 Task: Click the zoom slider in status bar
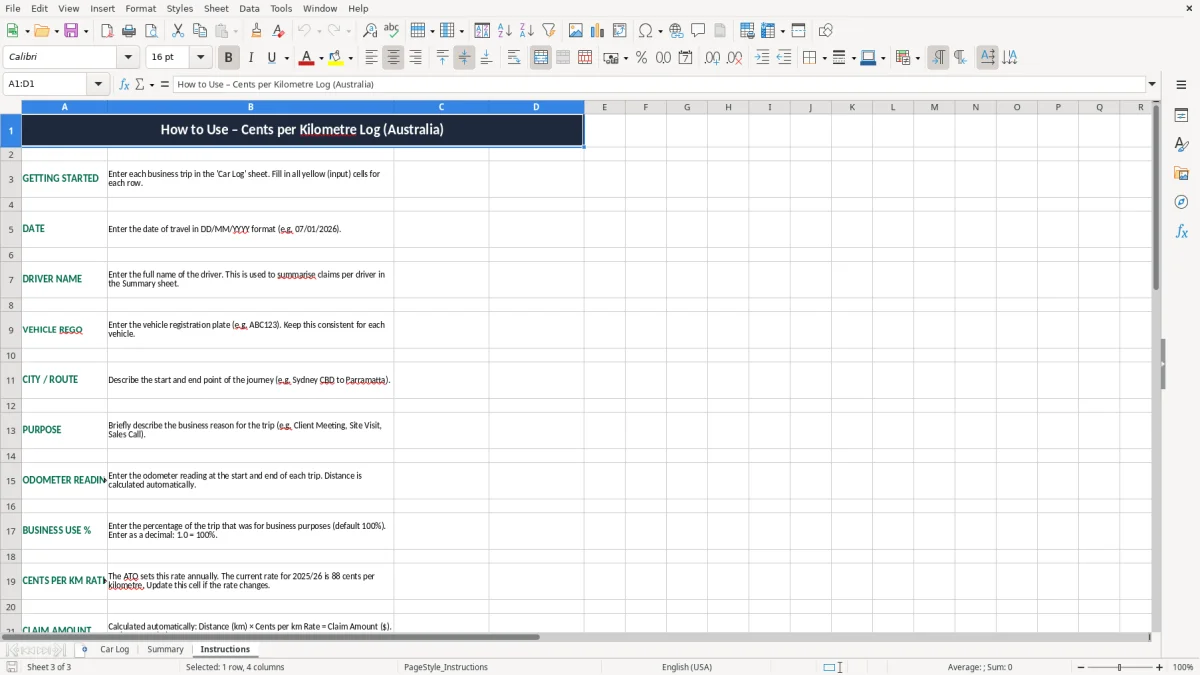1120,667
